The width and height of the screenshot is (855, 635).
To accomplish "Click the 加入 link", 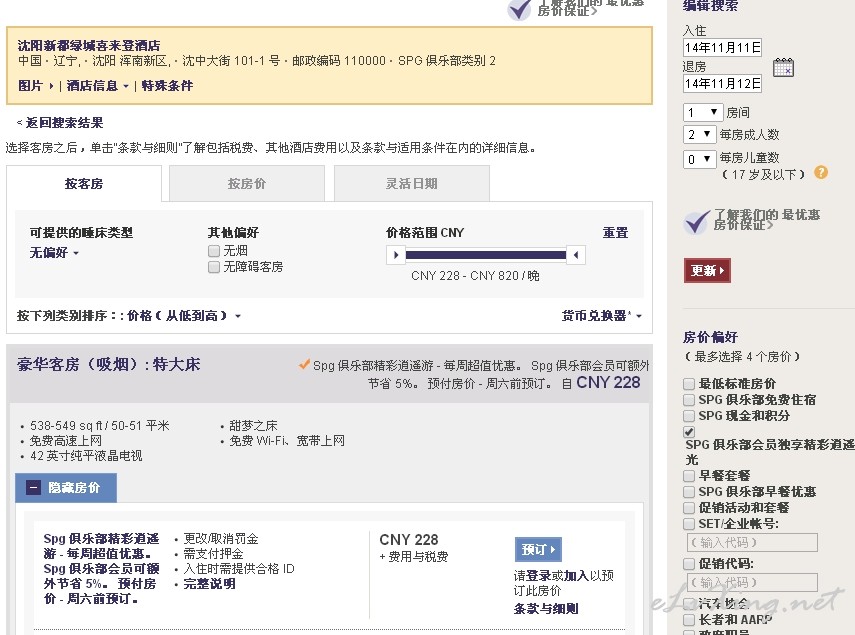I will pos(576,576).
